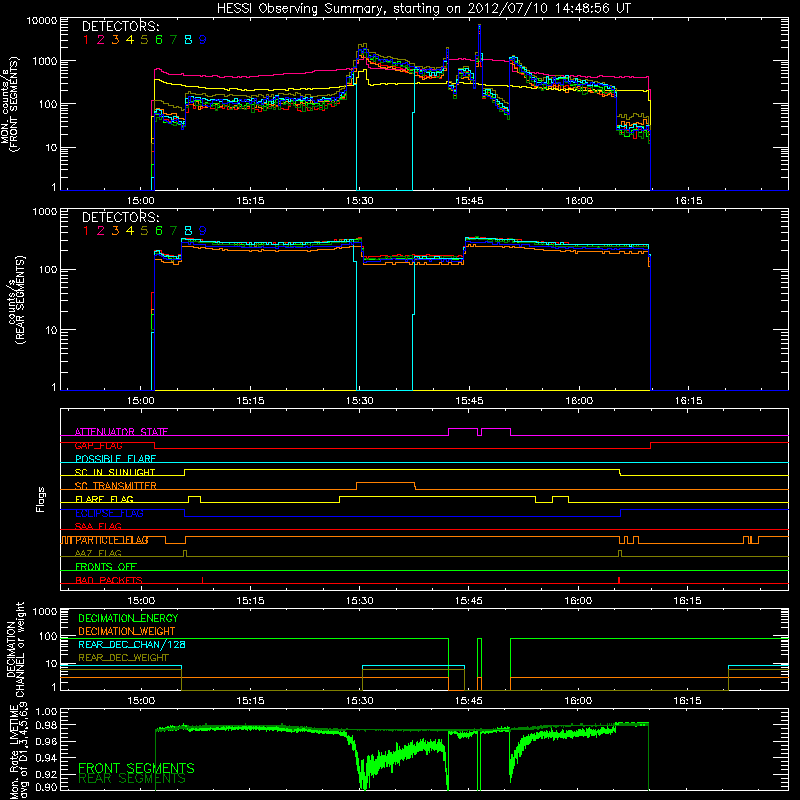Click the DECIMATION_ENERGY legend label

[128, 618]
